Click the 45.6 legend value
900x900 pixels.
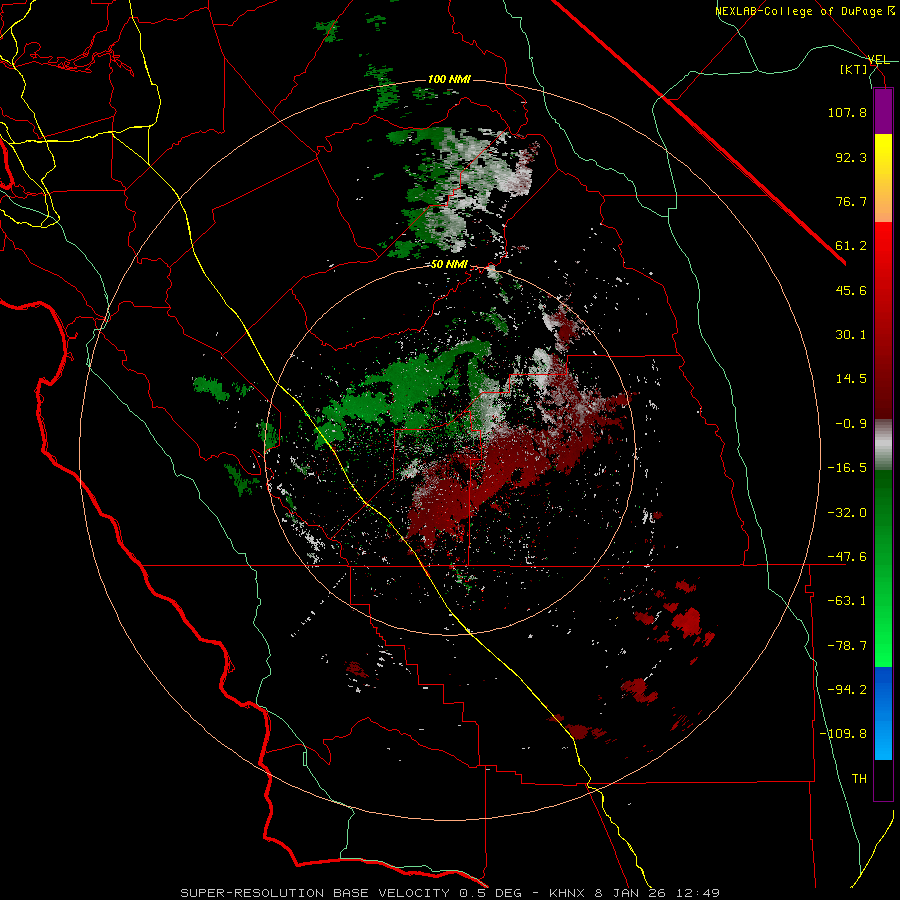pos(851,290)
